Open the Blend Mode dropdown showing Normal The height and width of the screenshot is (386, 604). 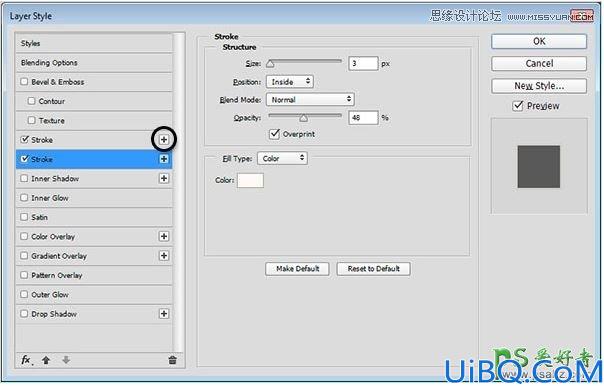pos(310,99)
